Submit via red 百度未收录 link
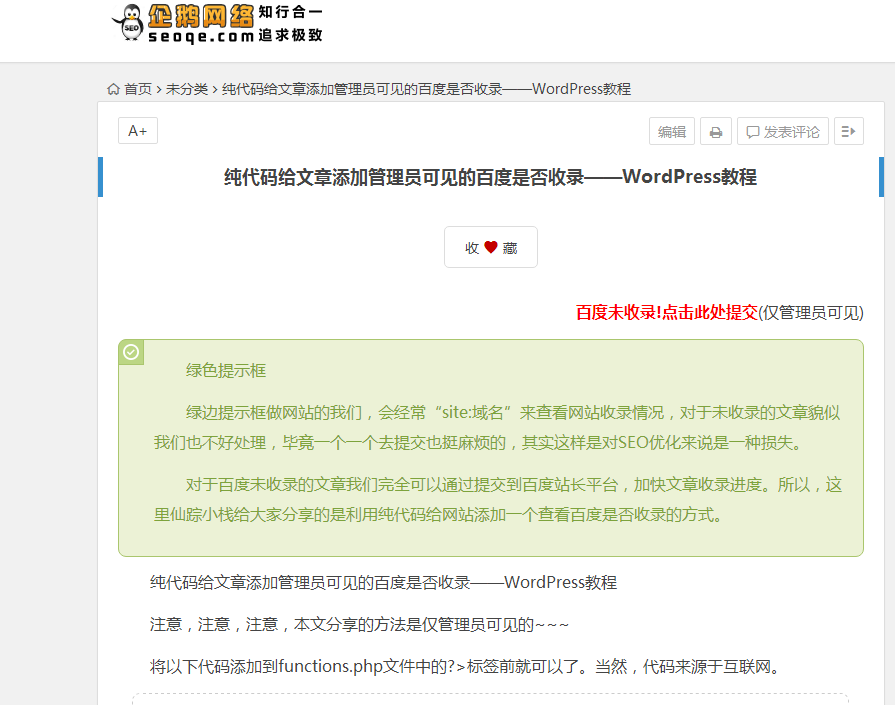Image resolution: width=895 pixels, height=705 pixels. 666,313
